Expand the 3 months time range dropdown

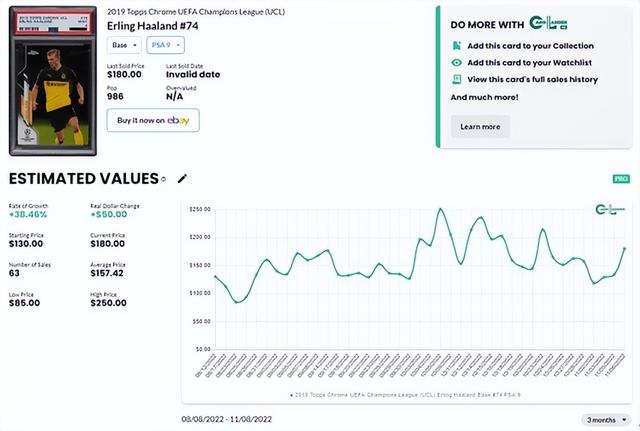coord(606,420)
